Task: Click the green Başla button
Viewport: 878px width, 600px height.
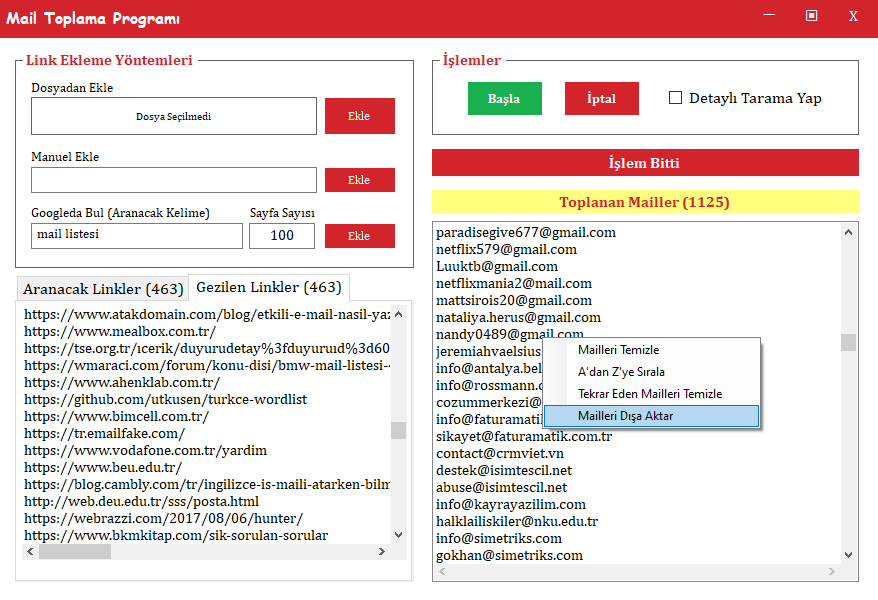Action: click(504, 99)
